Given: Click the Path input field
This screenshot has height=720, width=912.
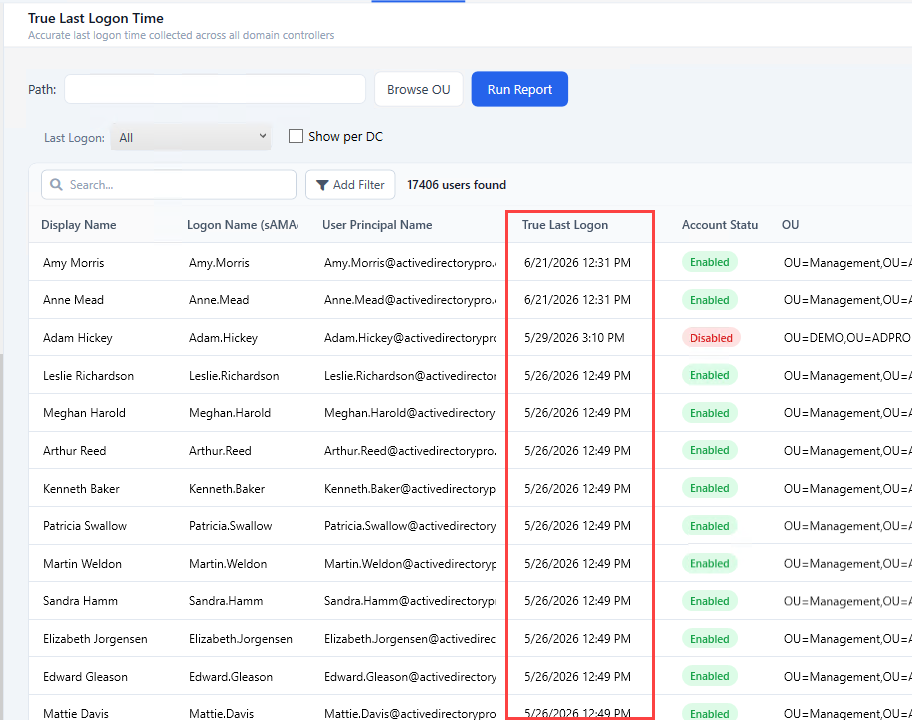Looking at the screenshot, I should click(x=215, y=89).
